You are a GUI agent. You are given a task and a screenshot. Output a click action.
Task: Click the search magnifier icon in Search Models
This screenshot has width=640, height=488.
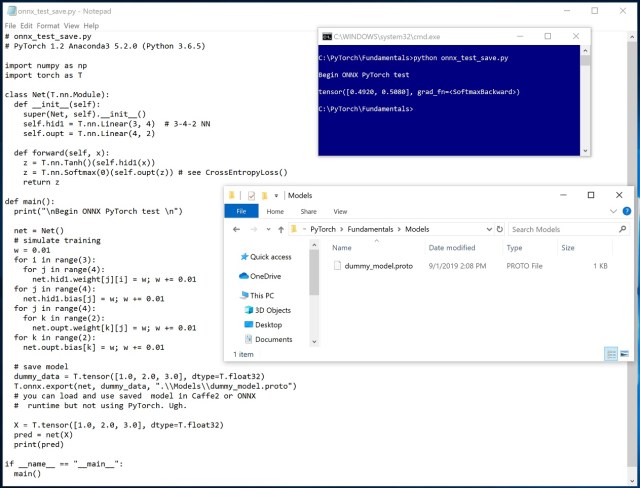coord(621,229)
